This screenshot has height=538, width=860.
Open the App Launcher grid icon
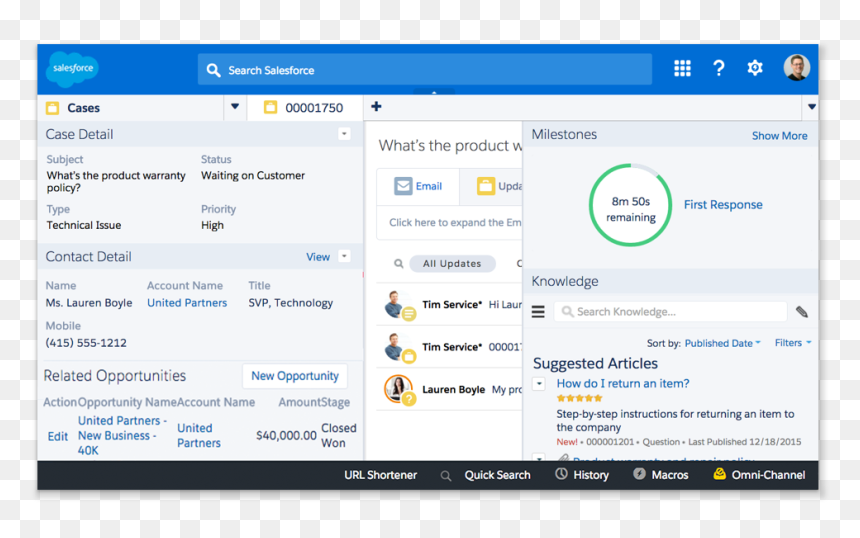682,68
